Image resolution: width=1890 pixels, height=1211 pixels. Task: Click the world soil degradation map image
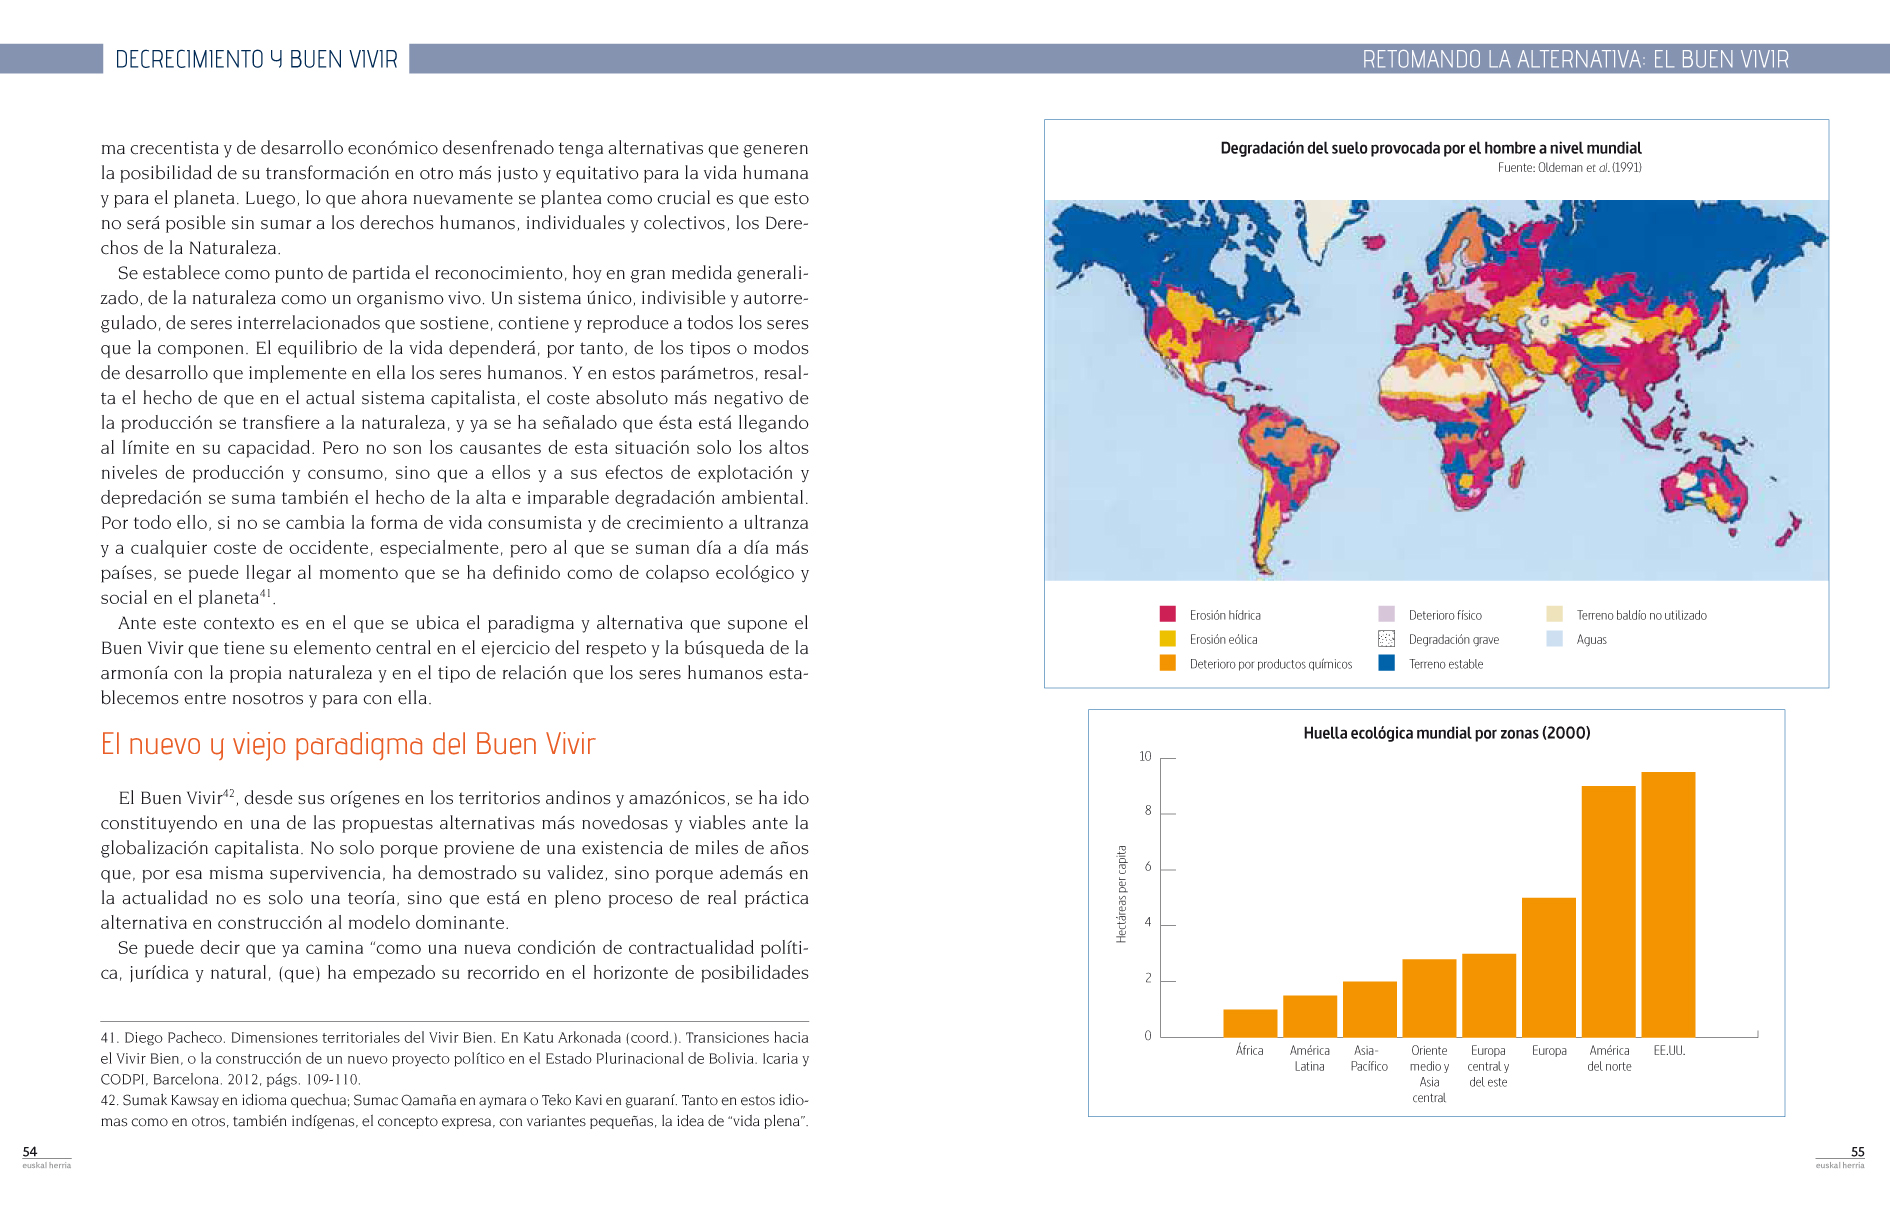[x=1436, y=390]
